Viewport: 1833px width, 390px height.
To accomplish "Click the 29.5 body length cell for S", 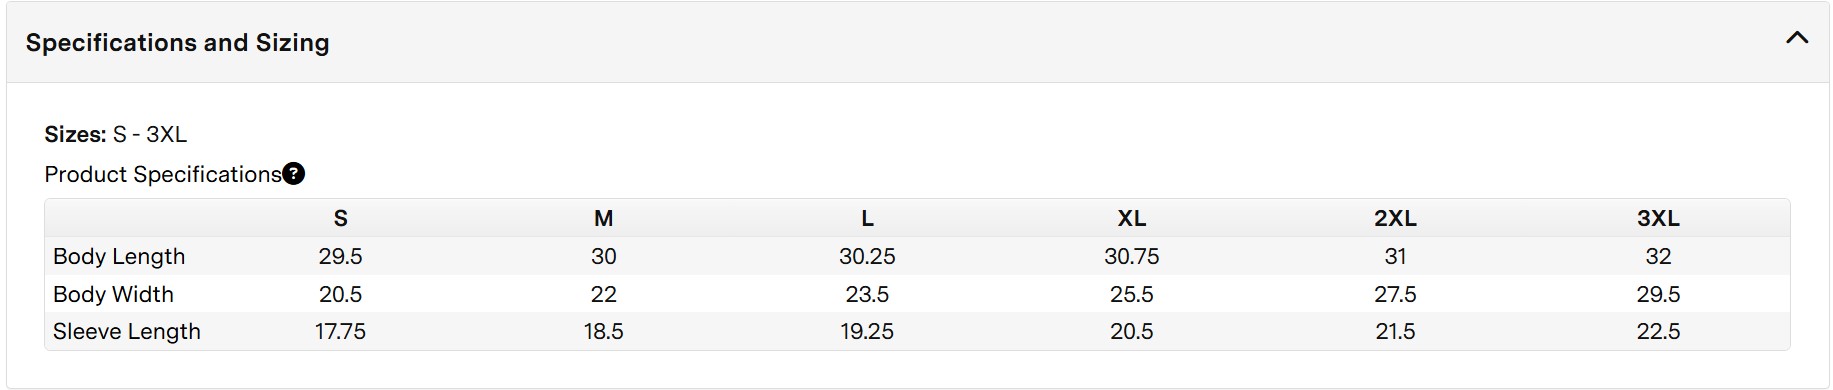I will [x=340, y=256].
